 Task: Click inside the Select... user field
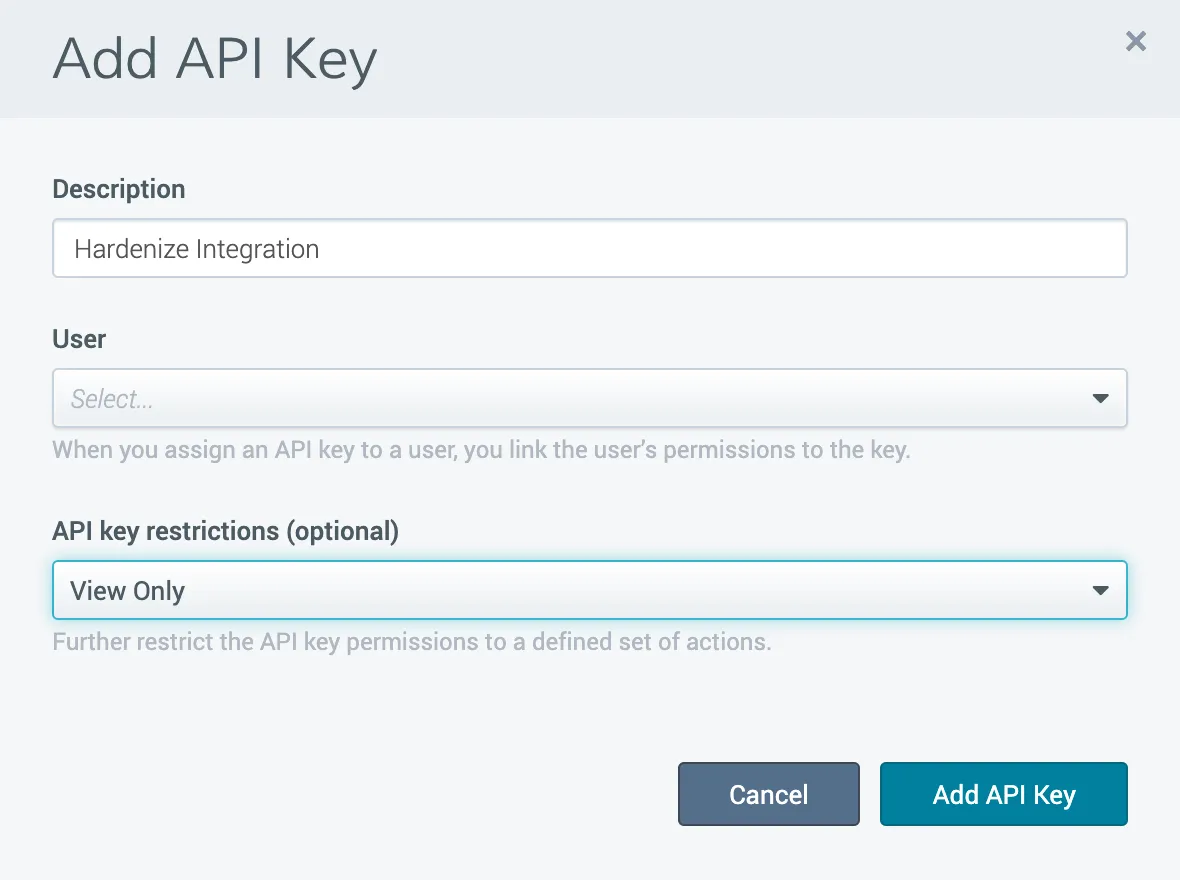(x=400, y=398)
